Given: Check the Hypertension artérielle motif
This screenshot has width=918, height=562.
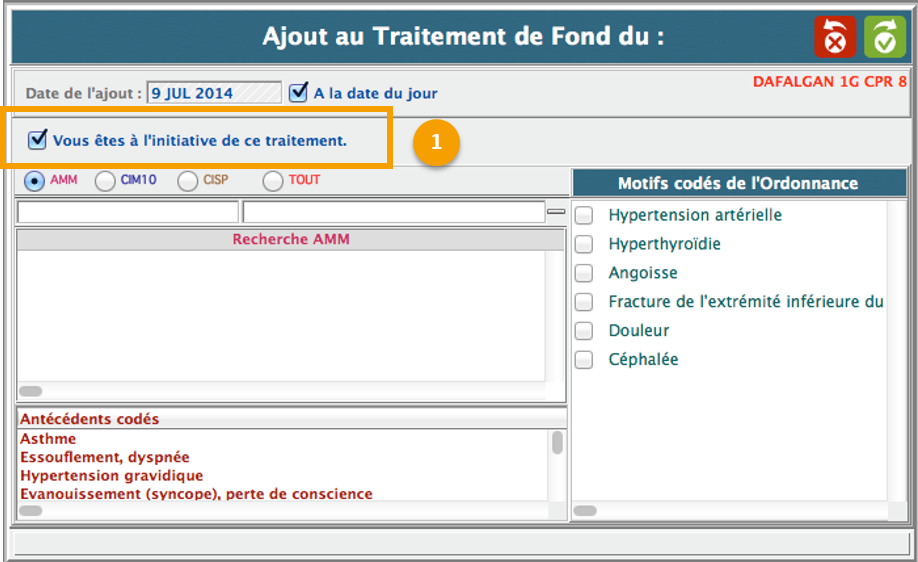Looking at the screenshot, I should [584, 215].
